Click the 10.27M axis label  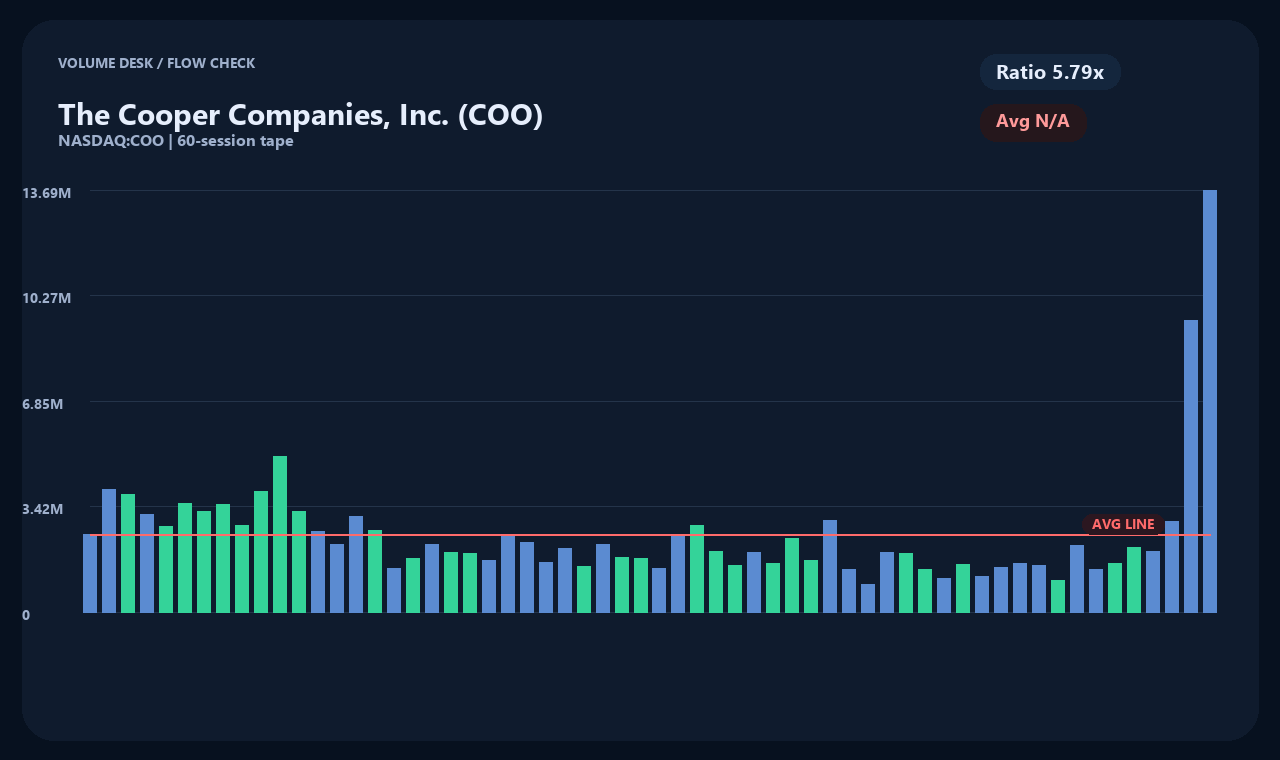click(x=47, y=298)
